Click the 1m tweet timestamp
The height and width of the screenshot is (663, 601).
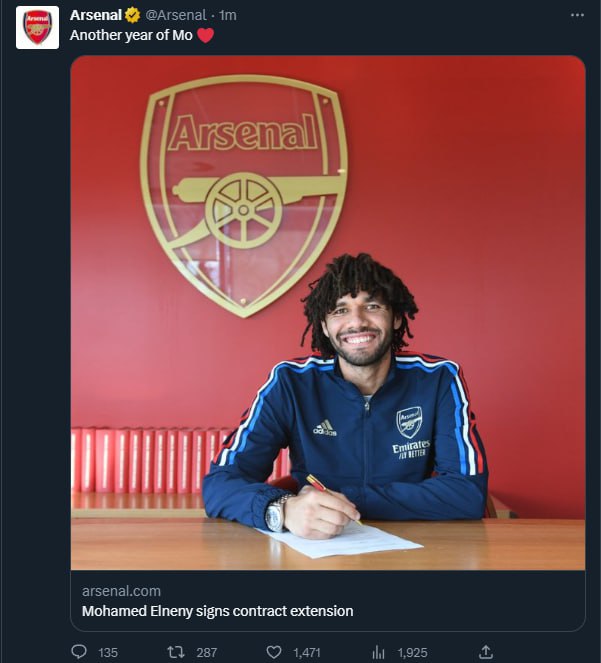[x=227, y=15]
